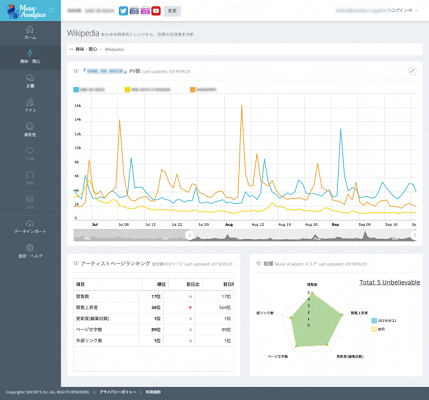The height and width of the screenshot is (400, 429).
Task: Sort by 前日比 column header
Action: 186,284
